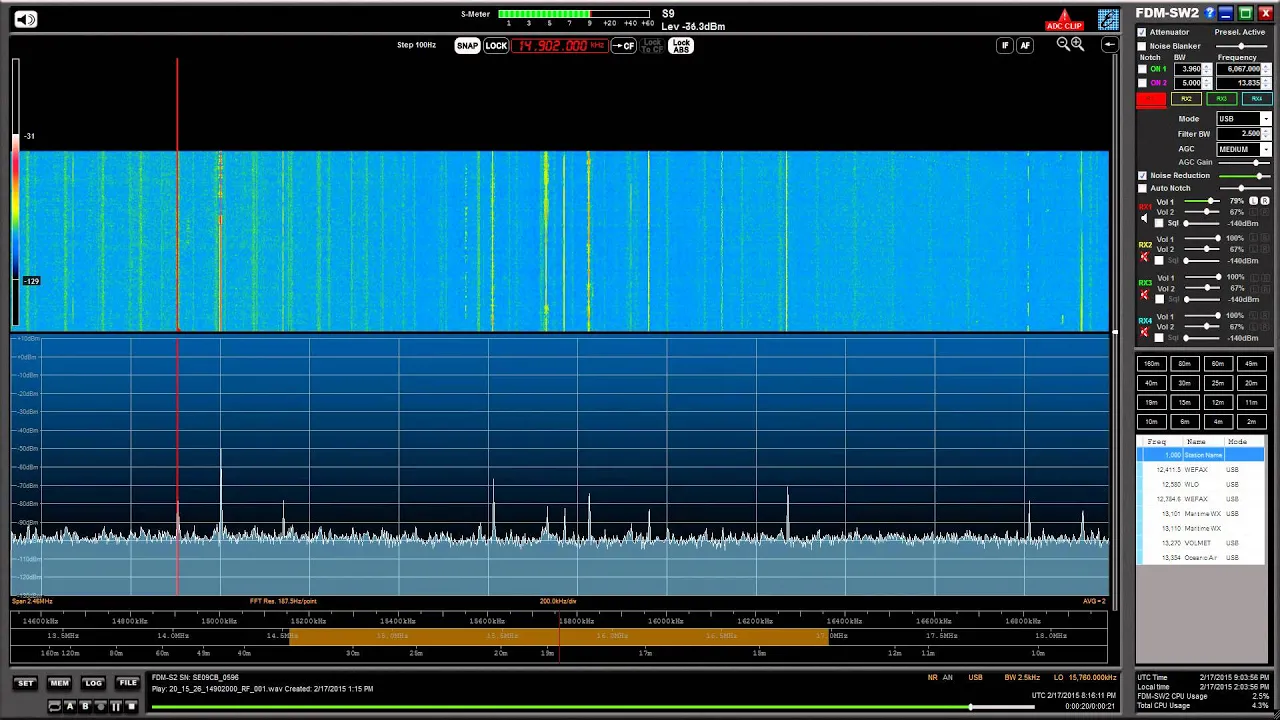Switch to AF spectrum view
This screenshot has height=720, width=1280.
[x=1025, y=45]
